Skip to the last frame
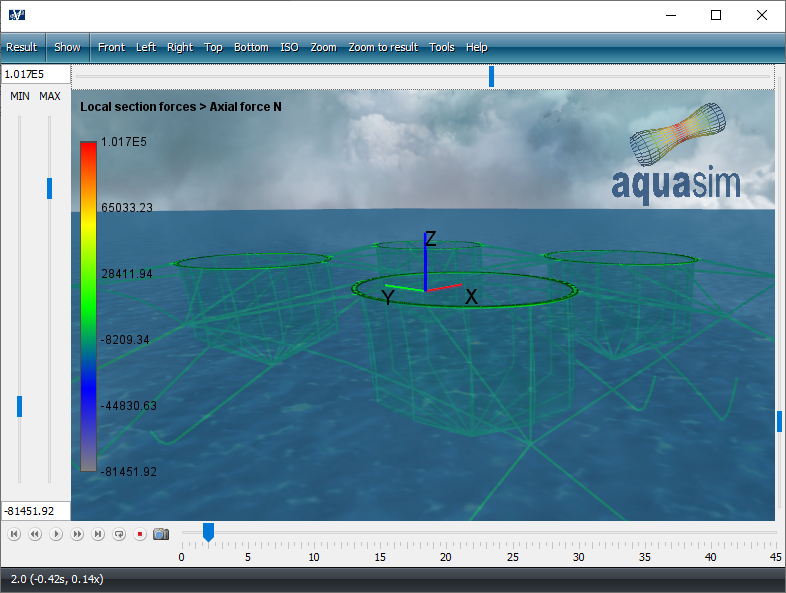This screenshot has height=593, width=786. click(x=98, y=534)
